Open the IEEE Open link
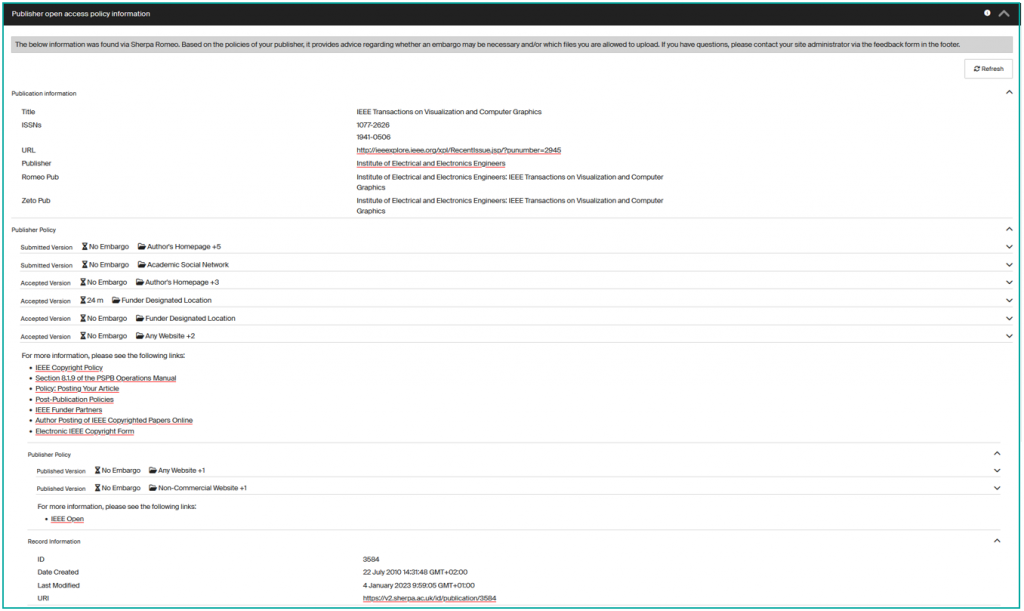The image size is (1024, 611). [67, 519]
